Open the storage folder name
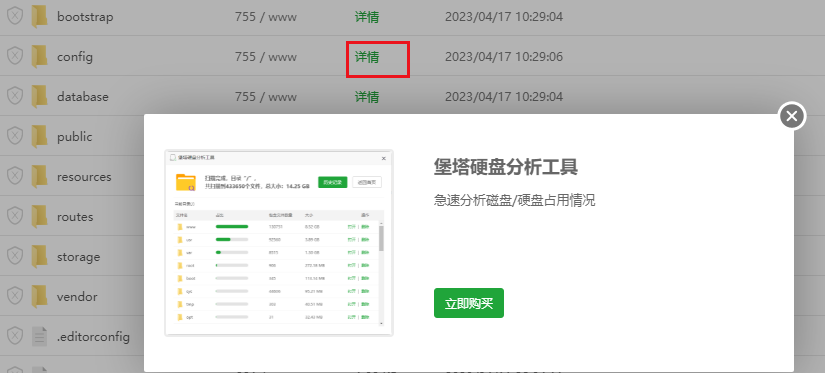This screenshot has height=373, width=825. tap(78, 257)
